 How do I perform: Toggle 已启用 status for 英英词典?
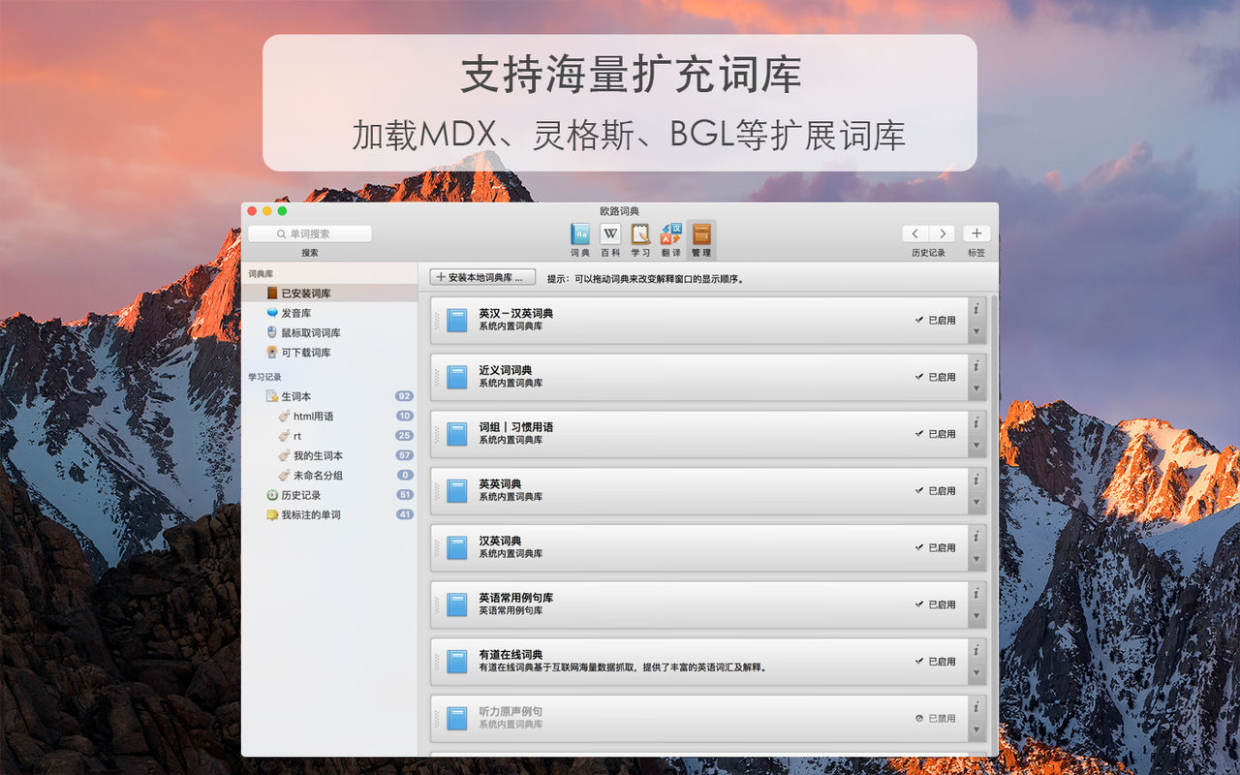coord(935,491)
